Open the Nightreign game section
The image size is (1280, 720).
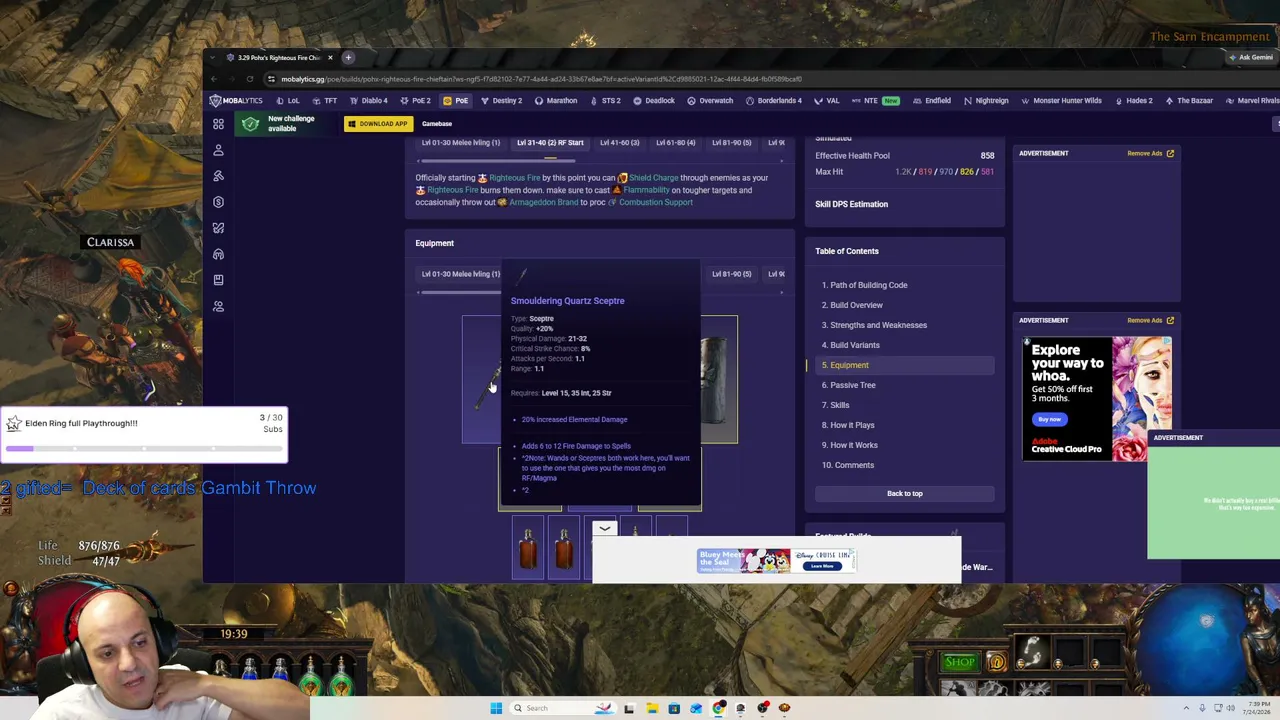(x=986, y=100)
